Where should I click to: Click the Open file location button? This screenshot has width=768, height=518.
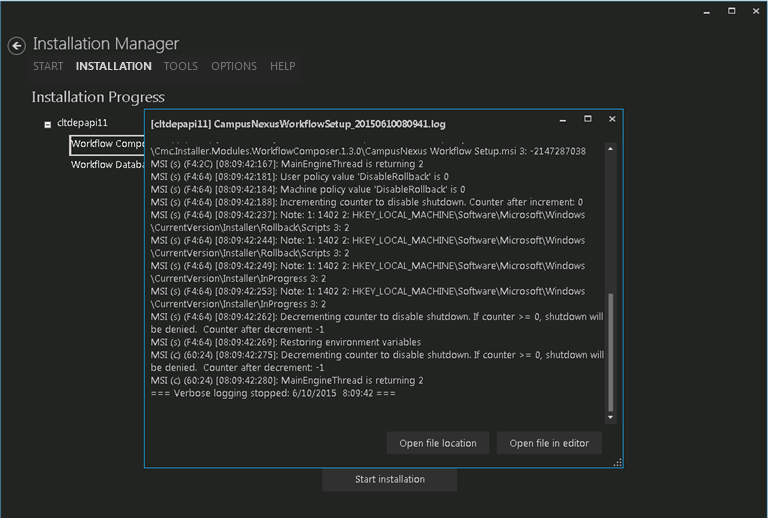pos(438,443)
